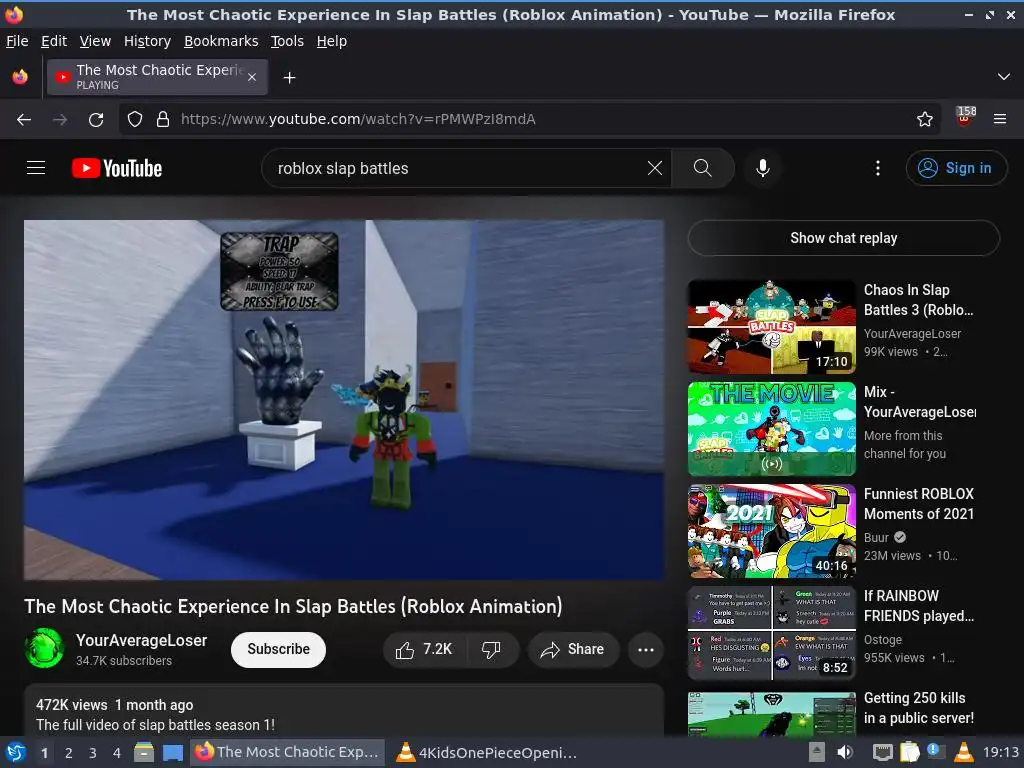The width and height of the screenshot is (1024, 768).
Task: Bookmark this page with the star icon
Action: [925, 119]
